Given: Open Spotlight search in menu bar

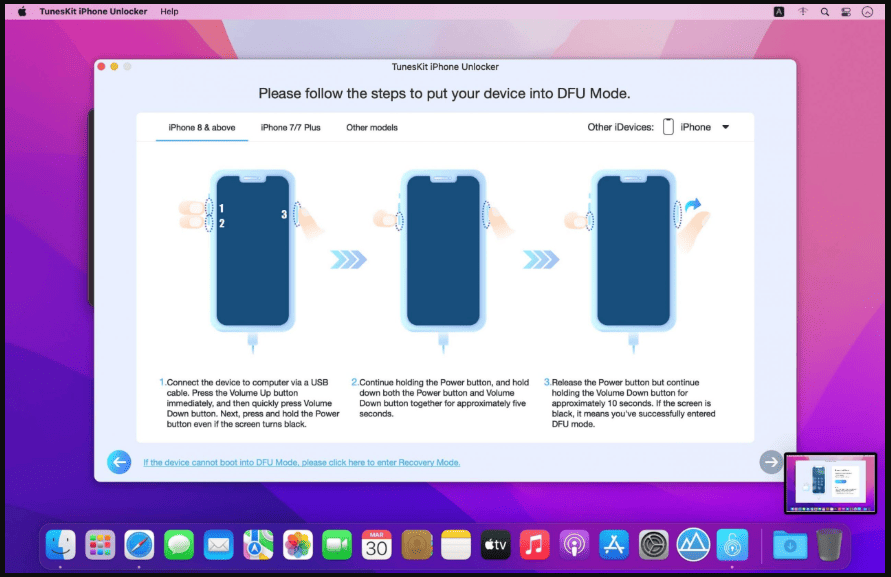Looking at the screenshot, I should 825,11.
